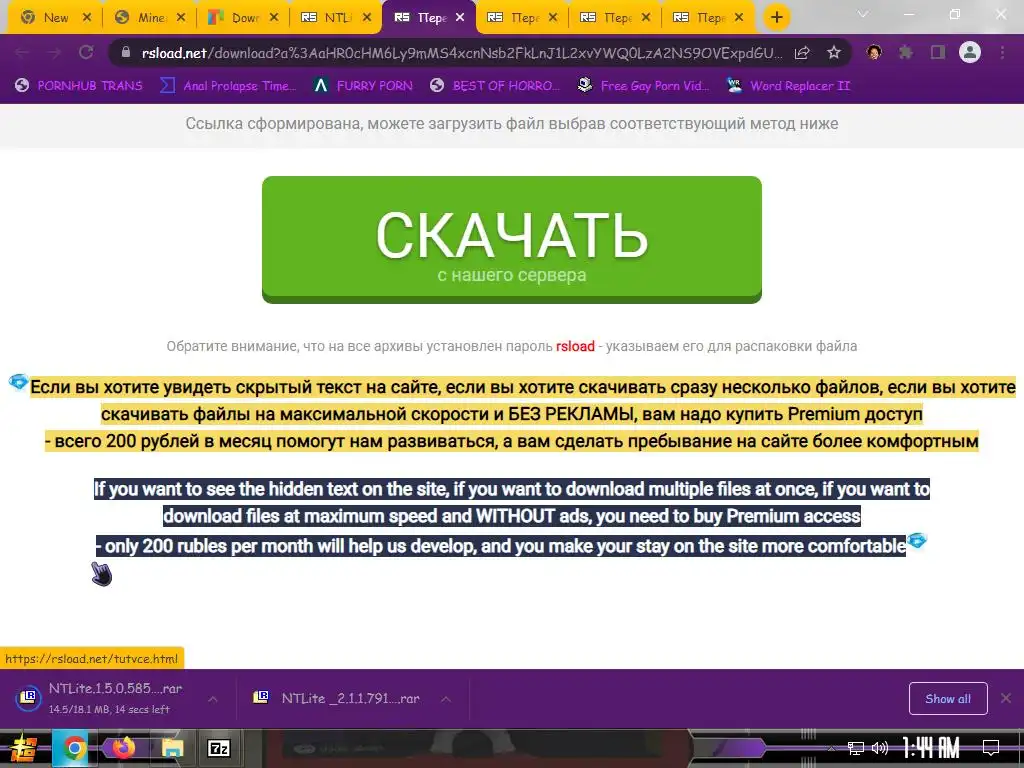Close the 'New' tab

coord(87,18)
